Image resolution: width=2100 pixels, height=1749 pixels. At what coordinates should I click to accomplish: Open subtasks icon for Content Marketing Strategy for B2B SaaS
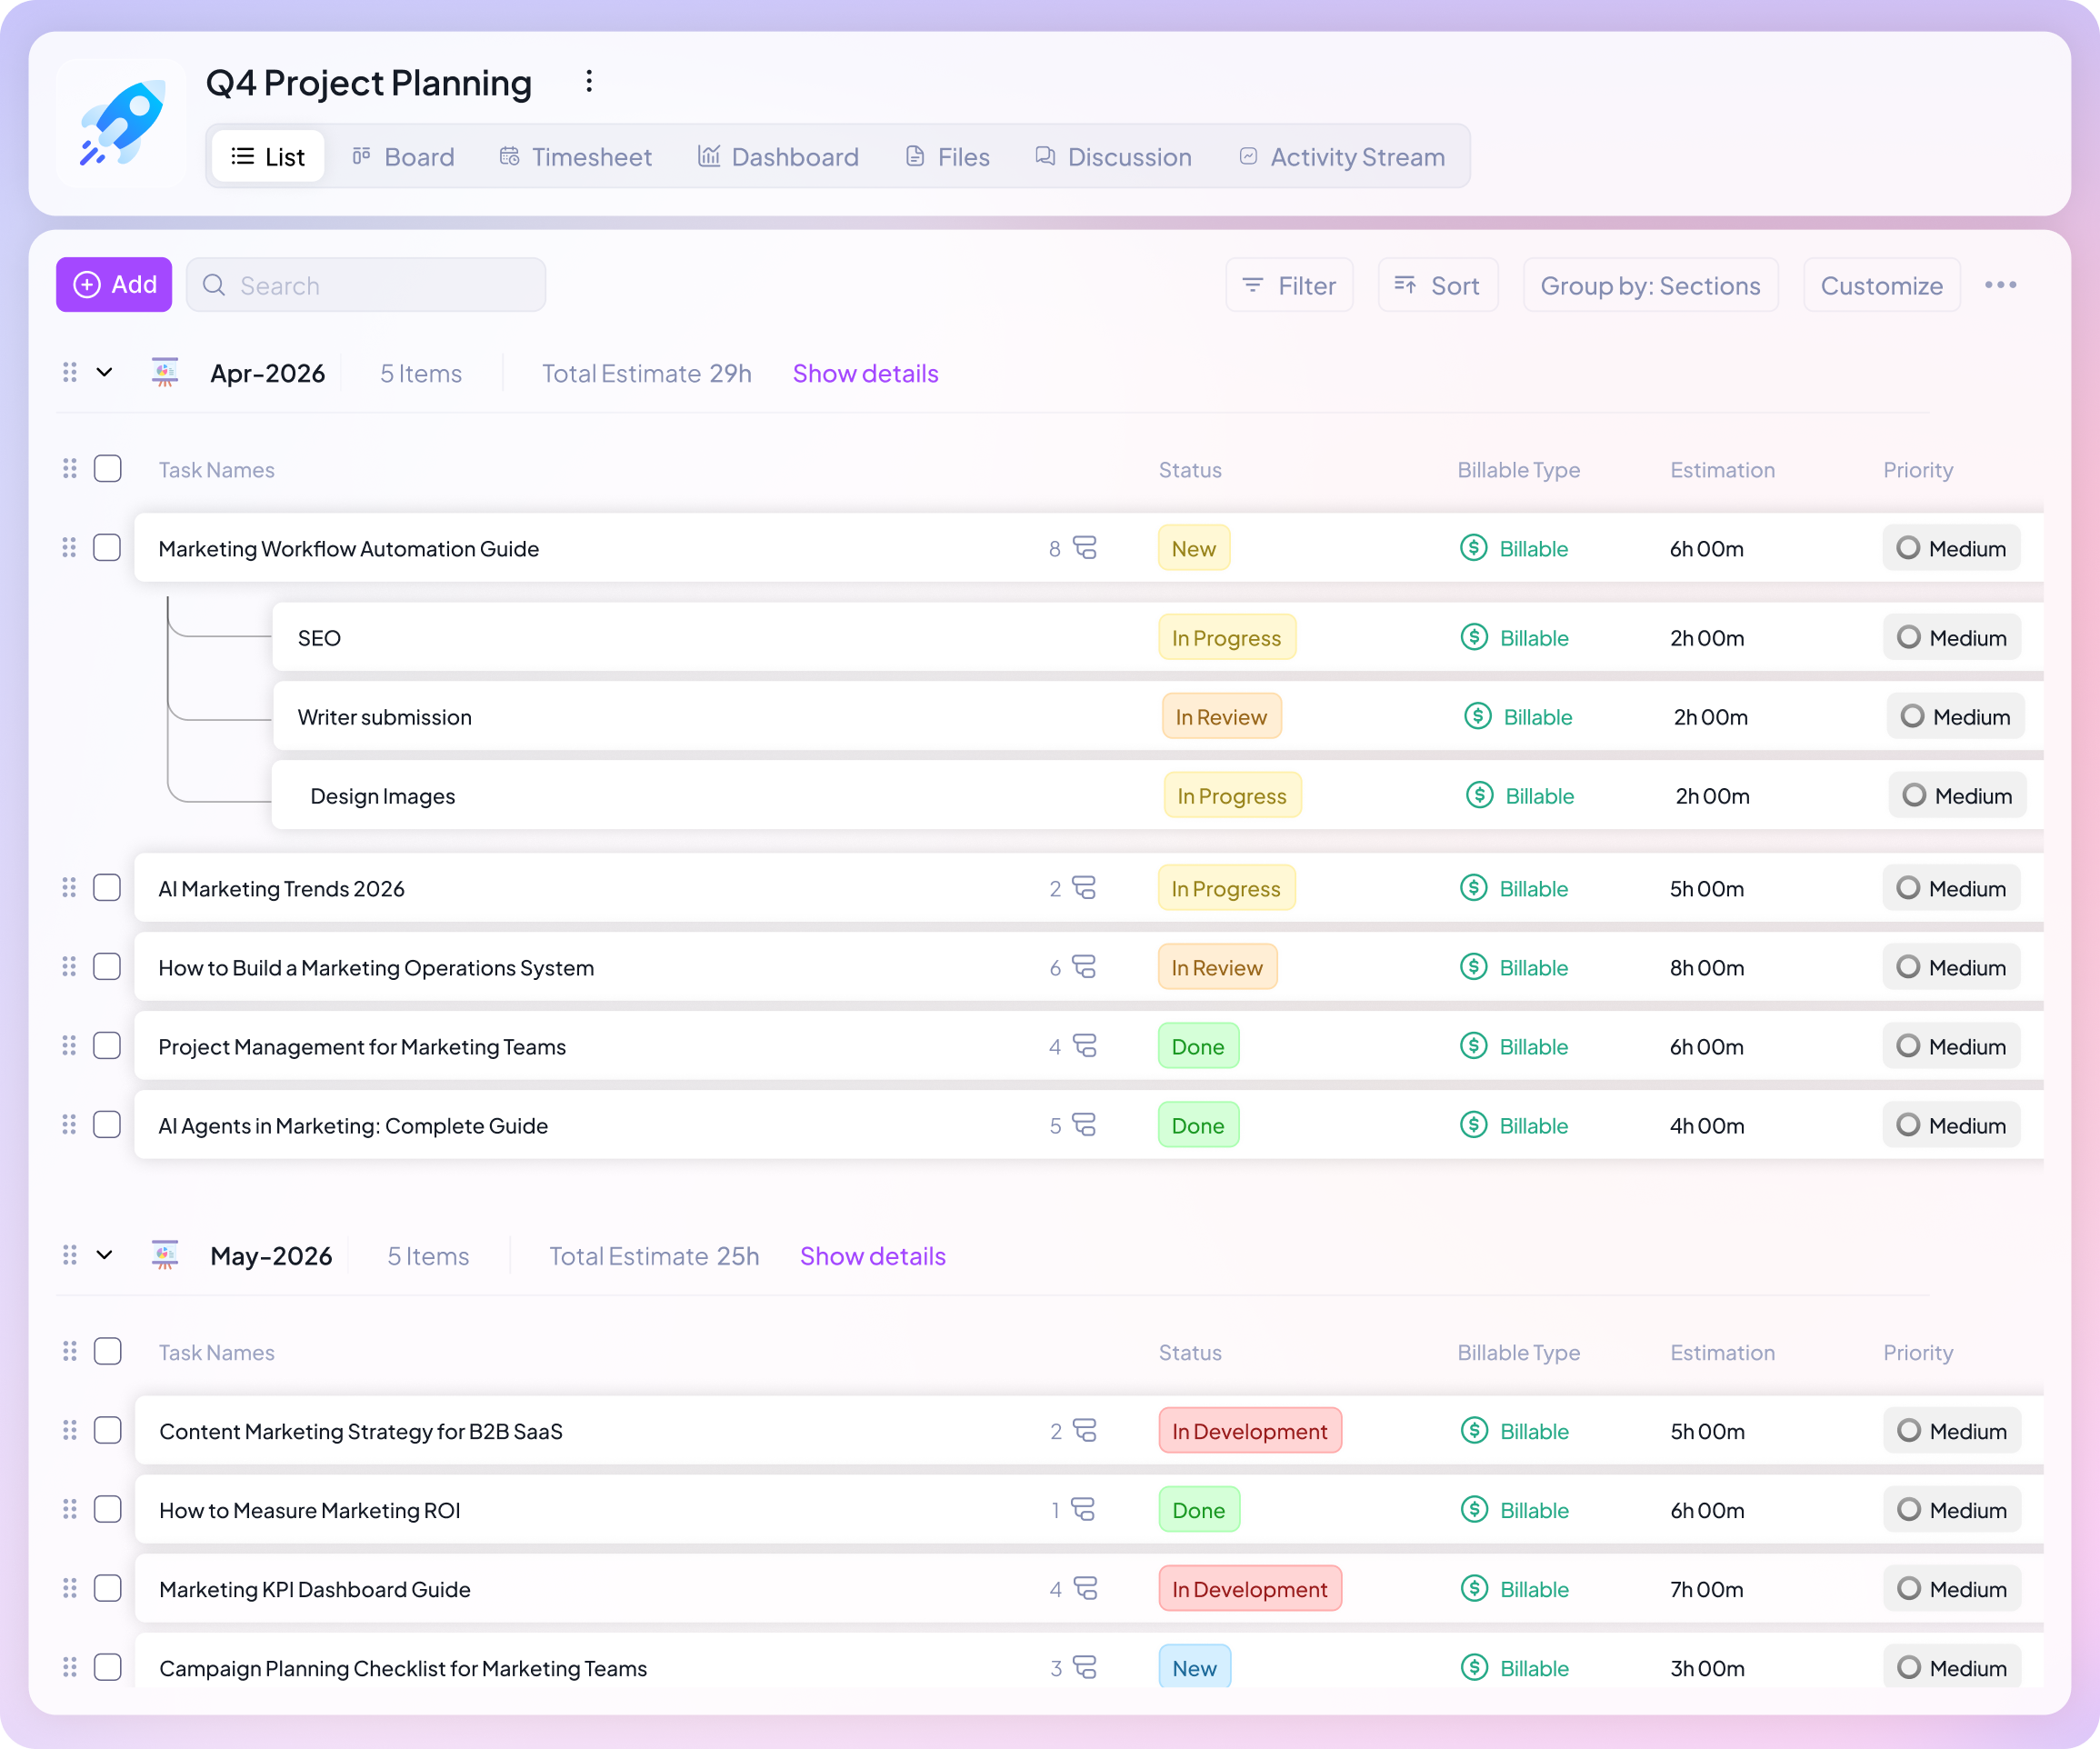[1085, 1431]
